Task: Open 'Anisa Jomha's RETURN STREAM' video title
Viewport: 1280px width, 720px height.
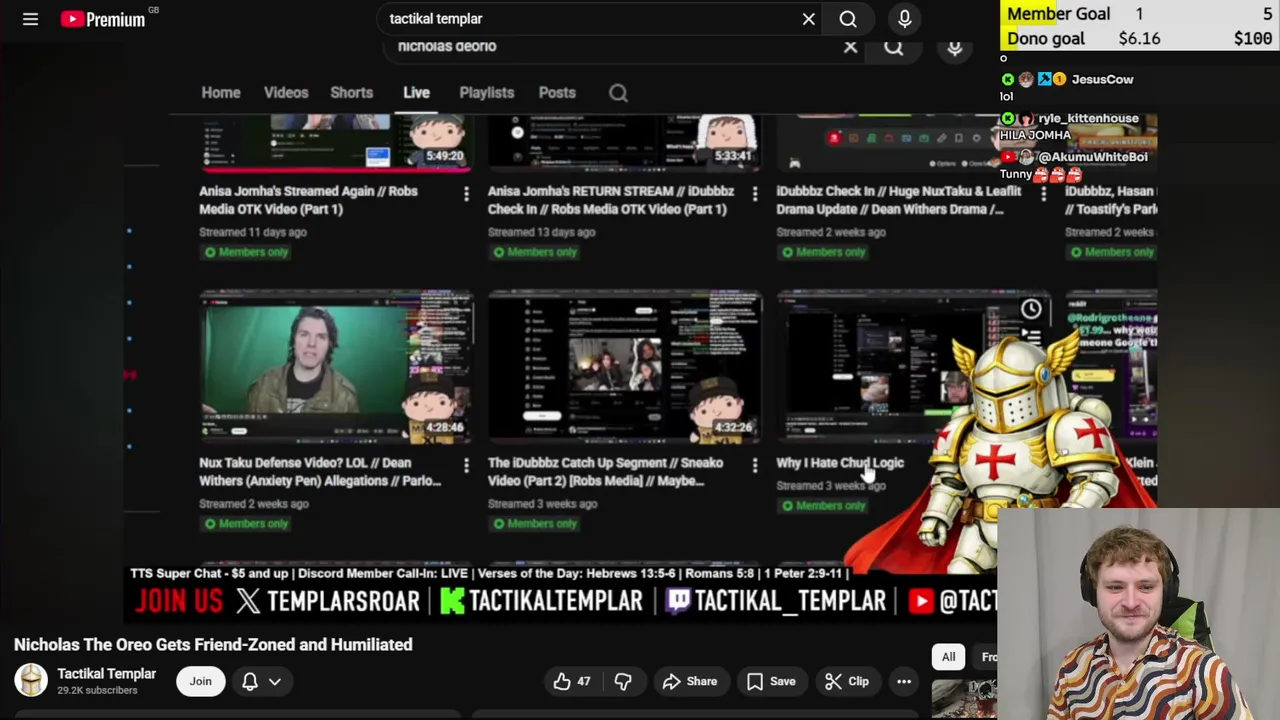Action: coord(610,200)
